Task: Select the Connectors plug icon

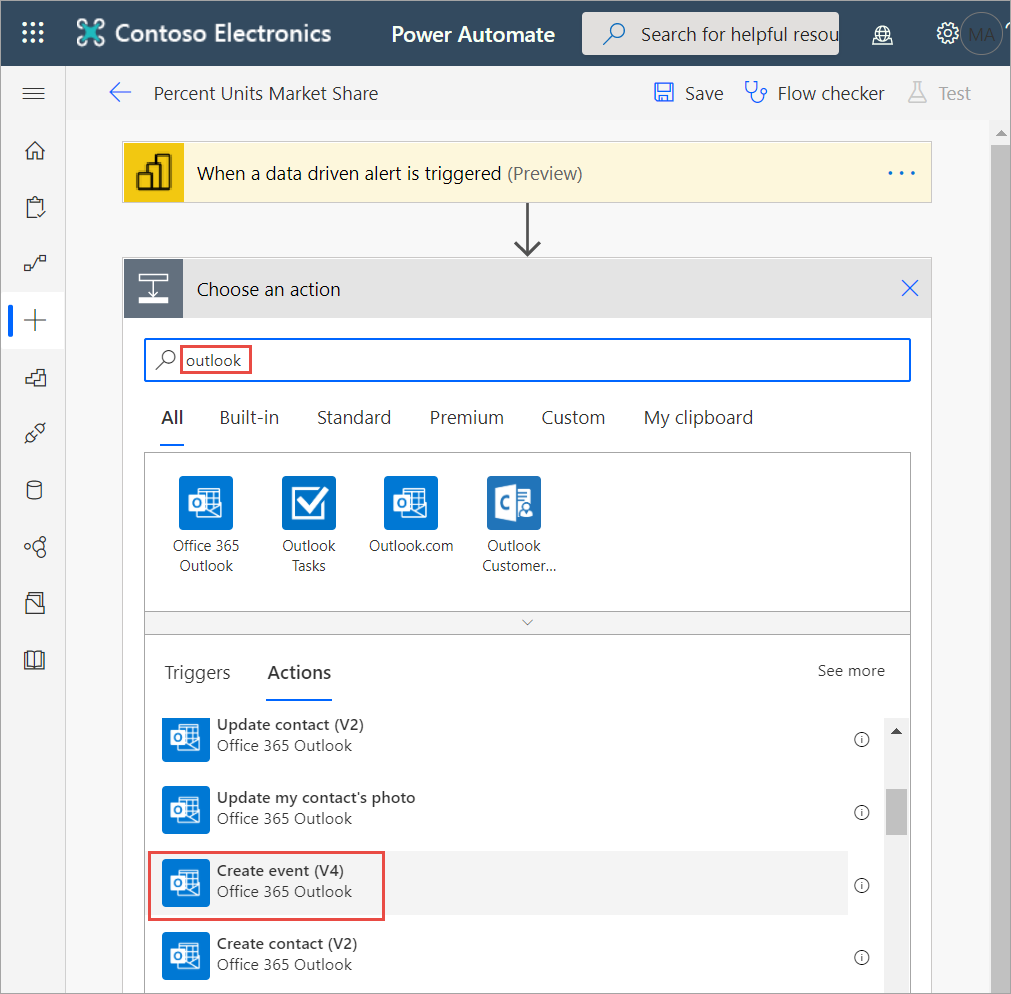Action: (33, 432)
